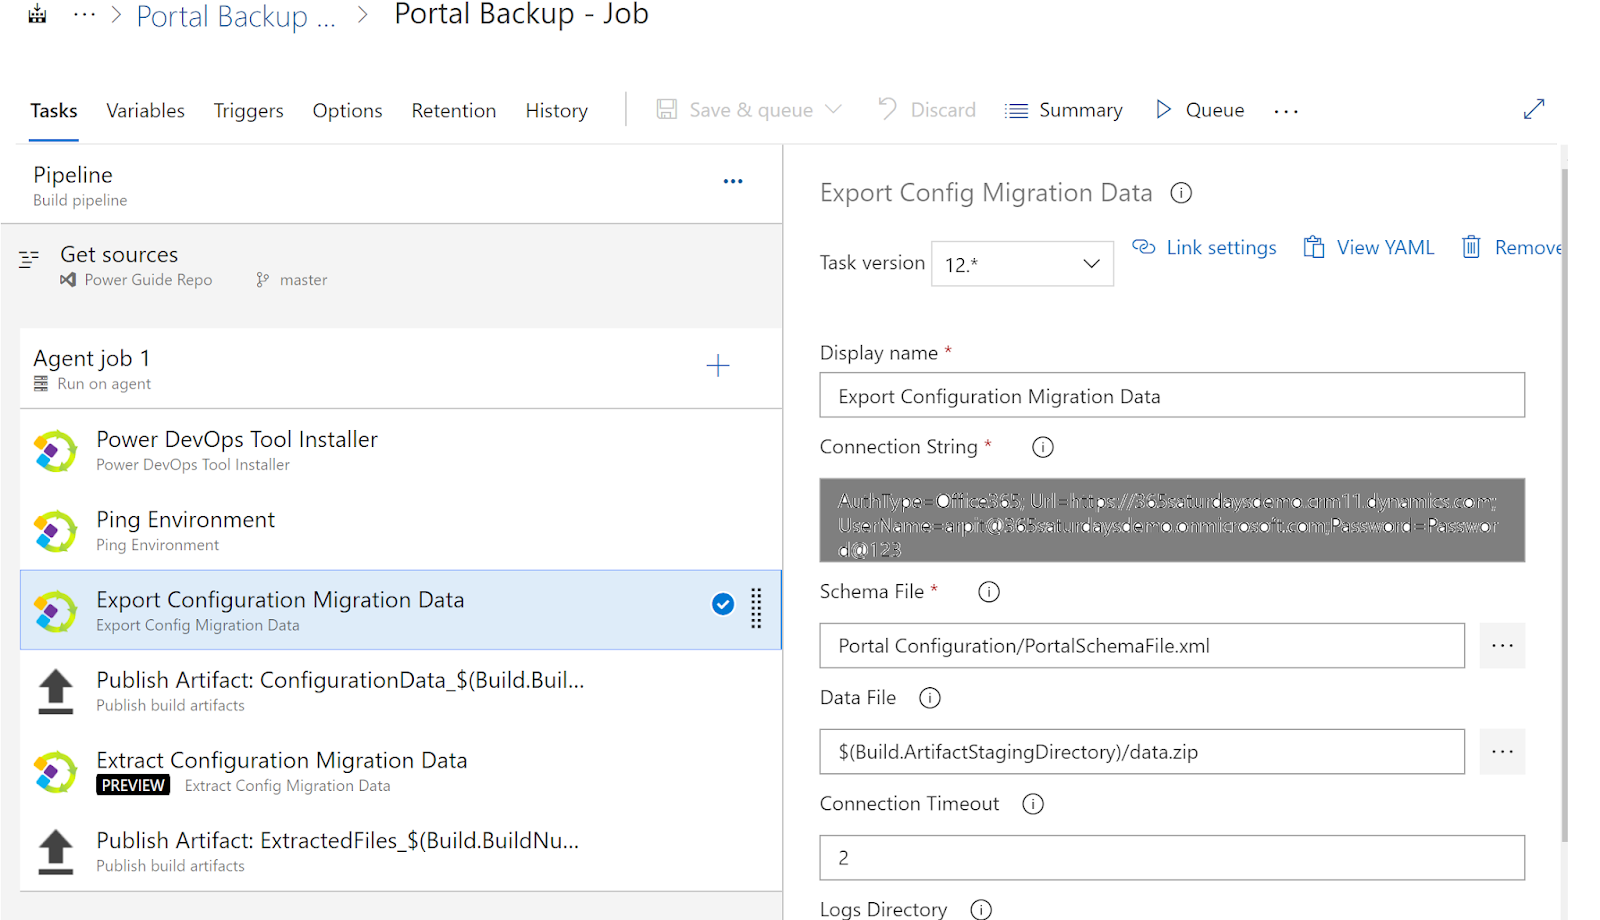Switch to the Variables tab
This screenshot has width=1600, height=920.
tap(145, 110)
